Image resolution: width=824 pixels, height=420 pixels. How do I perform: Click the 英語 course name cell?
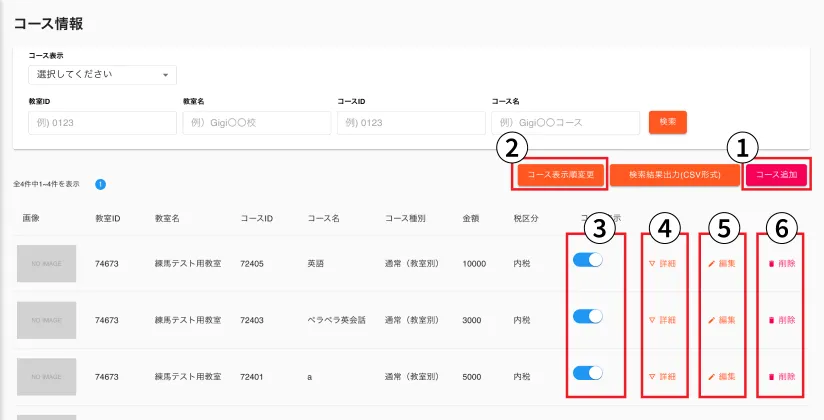316,263
